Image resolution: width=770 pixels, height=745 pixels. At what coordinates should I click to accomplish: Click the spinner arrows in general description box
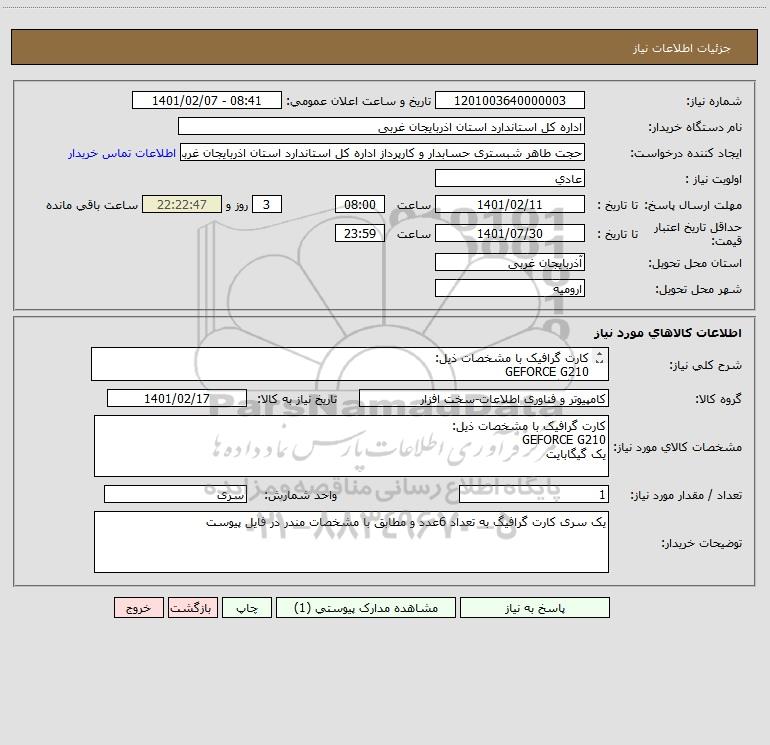coord(599,358)
